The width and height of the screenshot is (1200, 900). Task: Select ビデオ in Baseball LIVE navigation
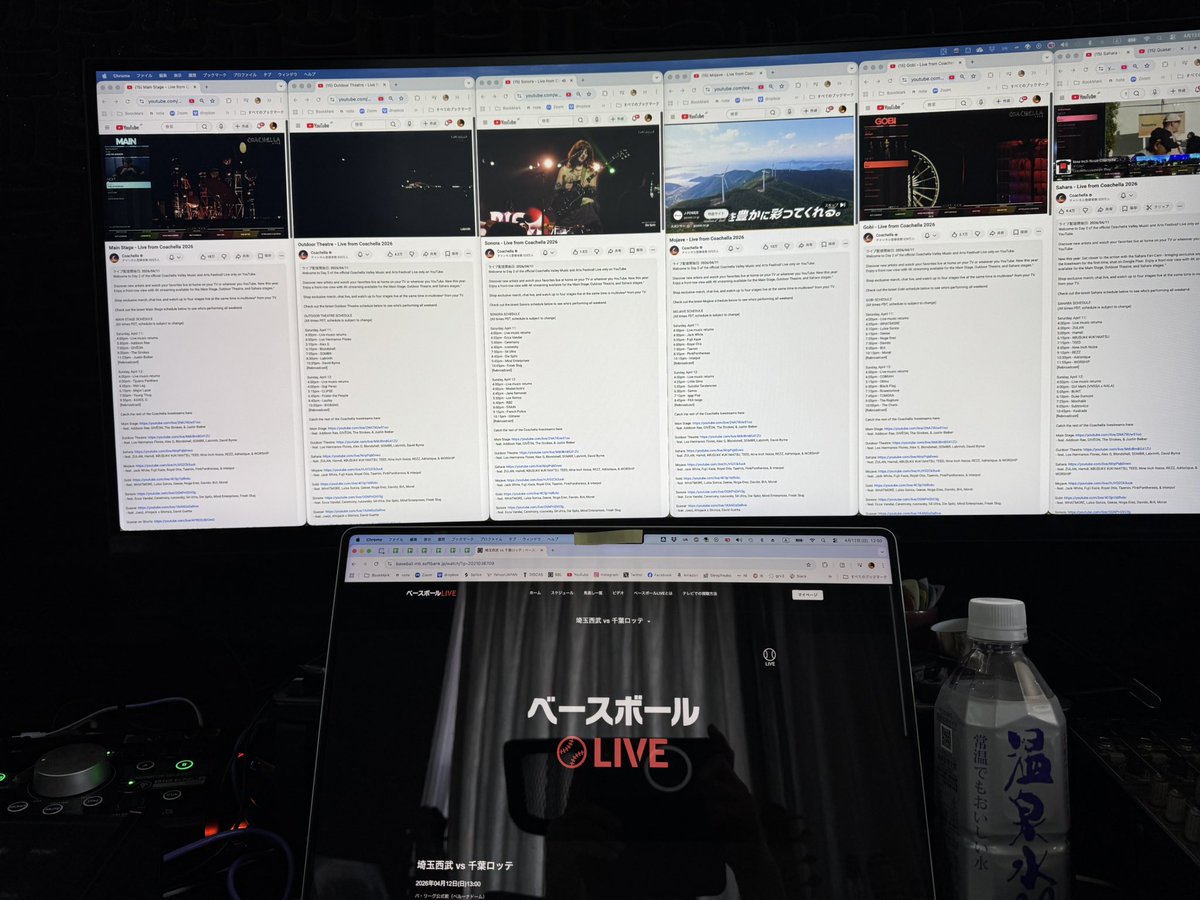pyautogui.click(x=618, y=593)
